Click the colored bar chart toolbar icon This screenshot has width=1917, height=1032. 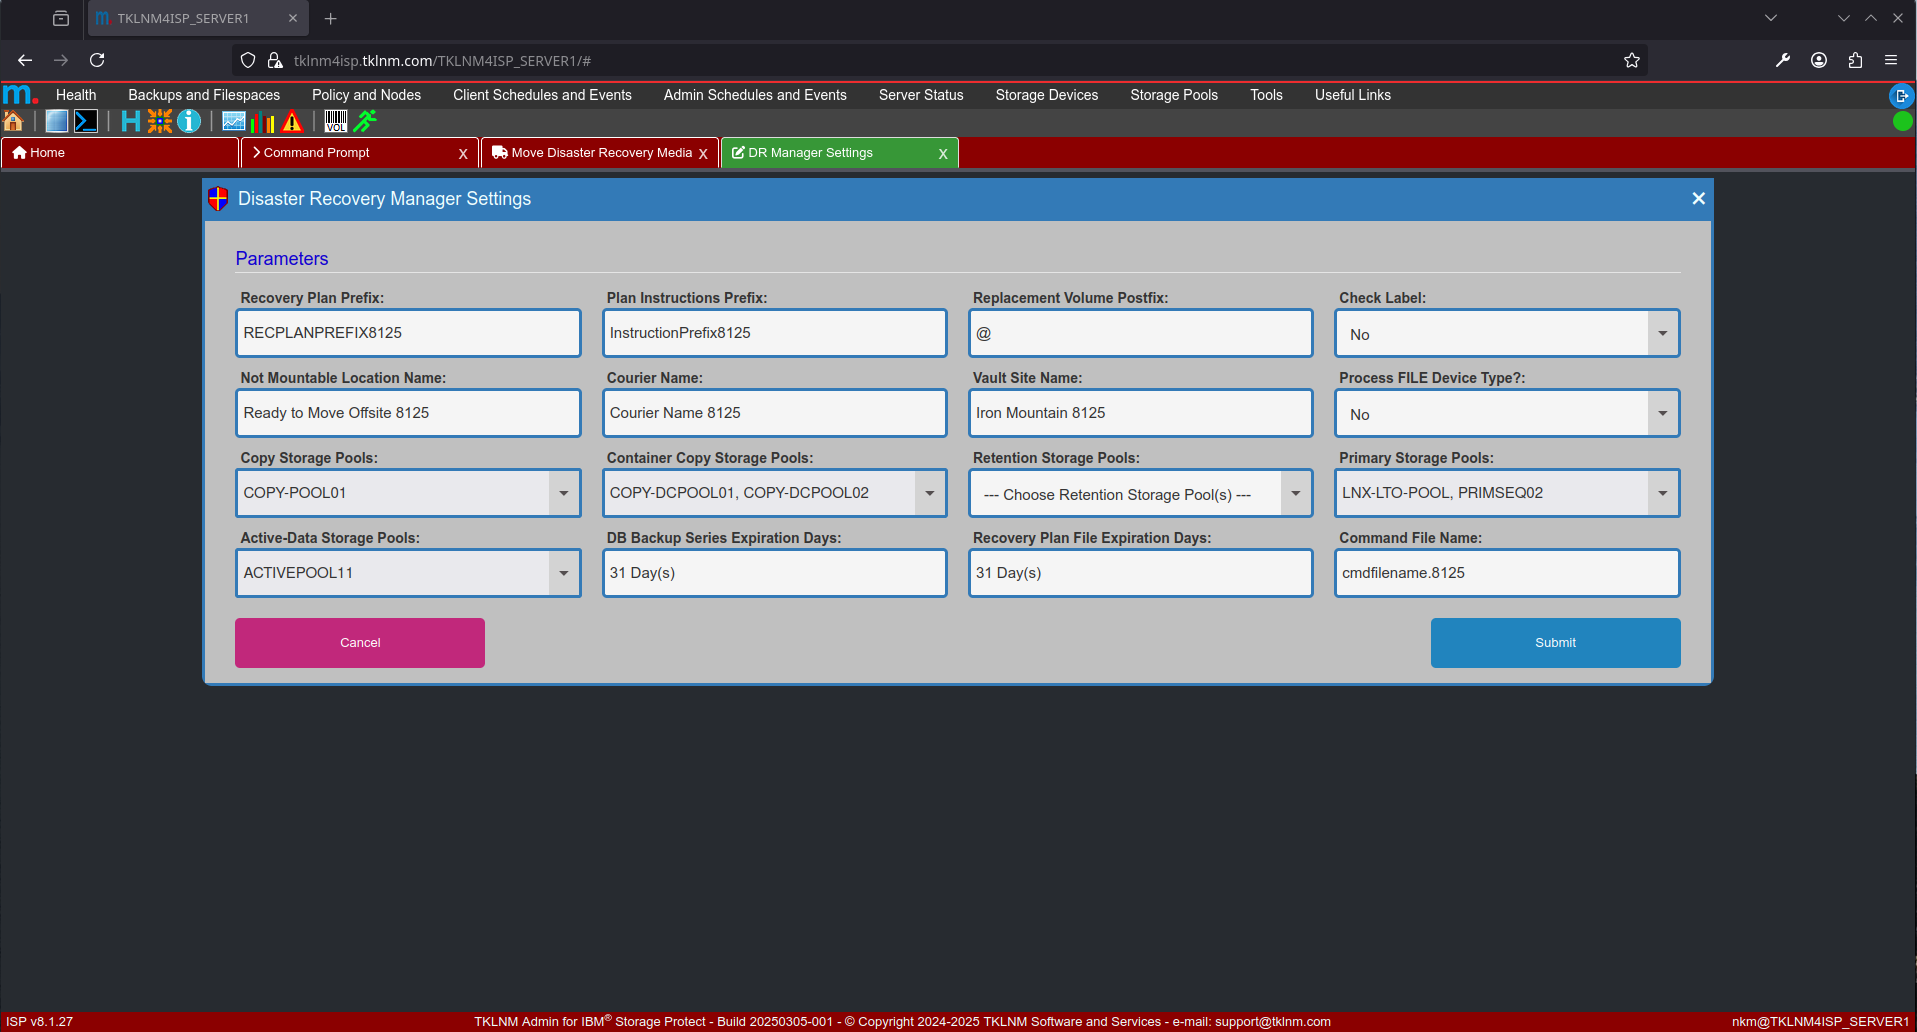point(263,122)
